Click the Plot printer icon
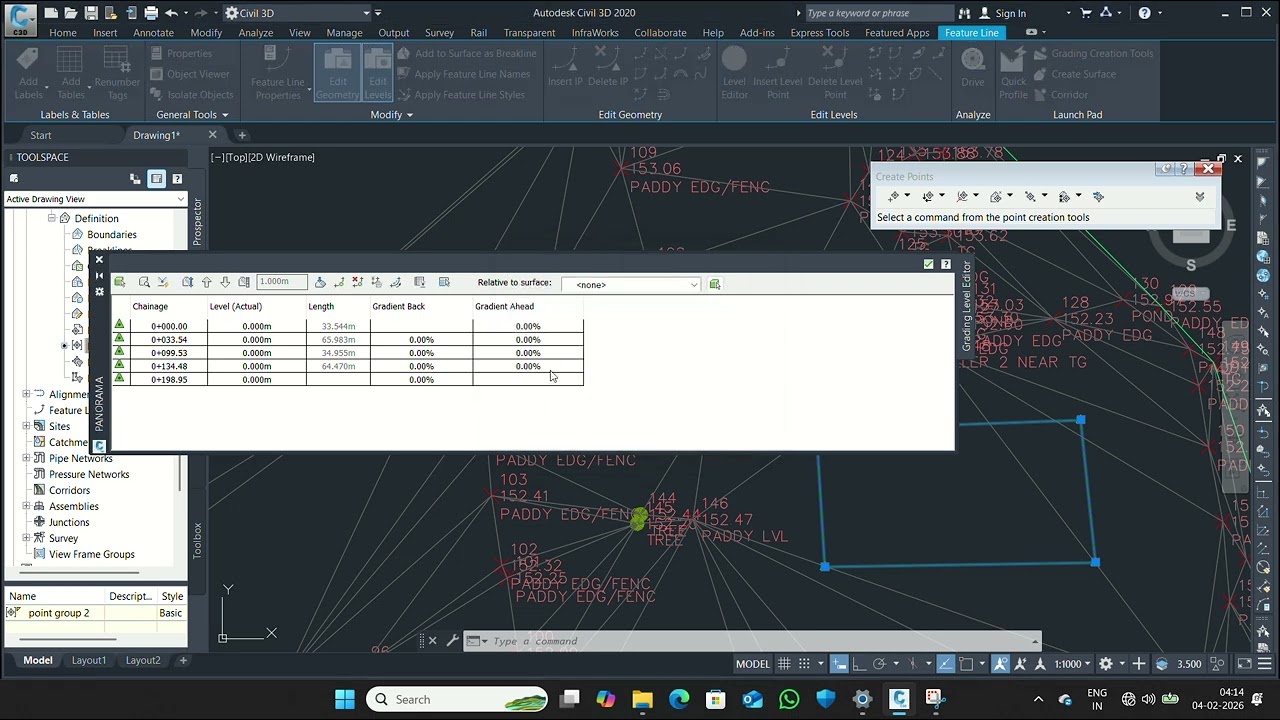Image resolution: width=1280 pixels, height=720 pixels. click(151, 13)
